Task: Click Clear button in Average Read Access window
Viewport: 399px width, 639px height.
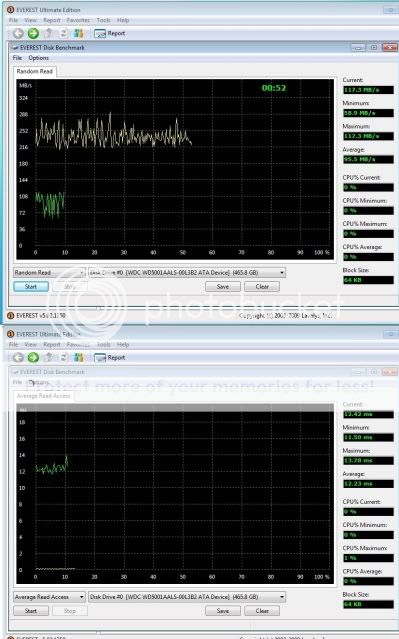Action: coord(262,611)
